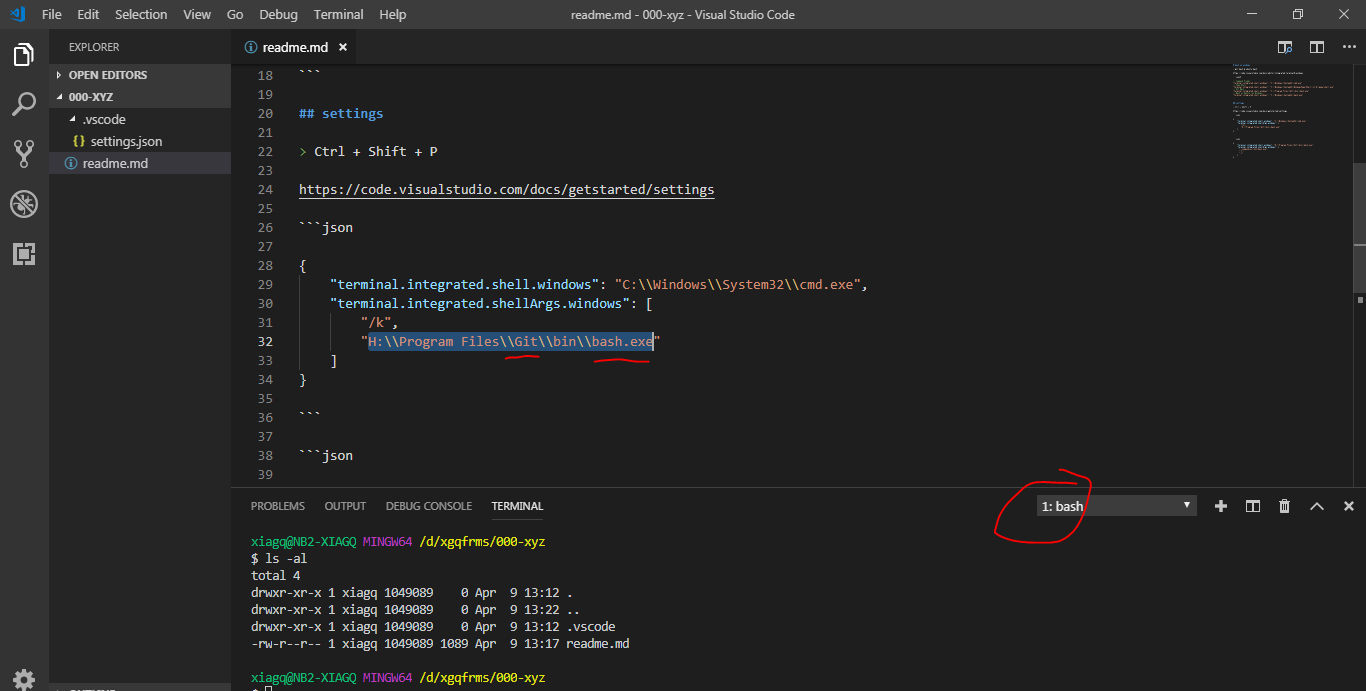
Task: Open the Explorer view in activity bar
Action: click(x=24, y=55)
